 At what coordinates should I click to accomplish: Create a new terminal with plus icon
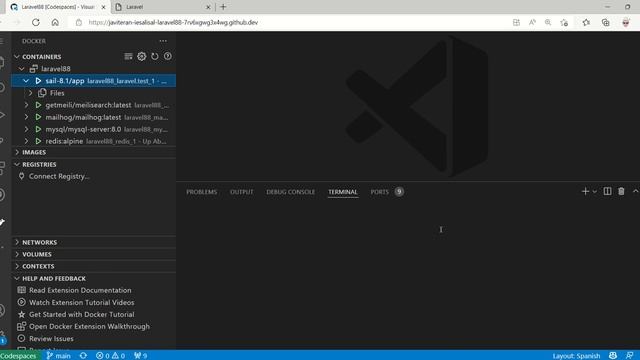pyautogui.click(x=585, y=191)
